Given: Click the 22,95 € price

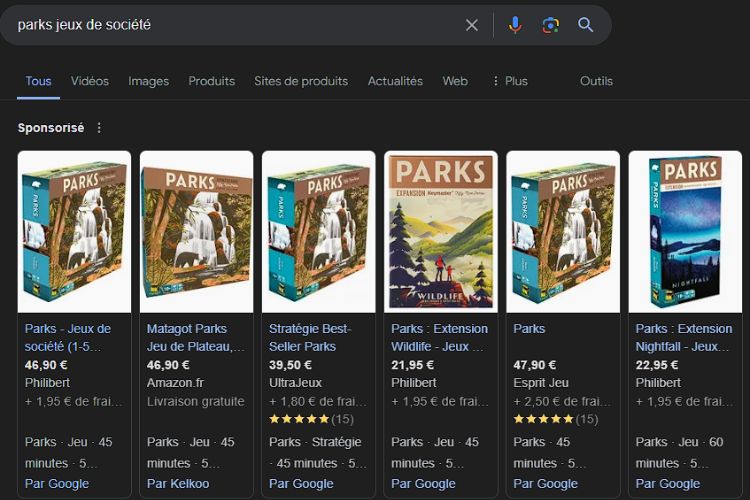Looking at the screenshot, I should 657,365.
